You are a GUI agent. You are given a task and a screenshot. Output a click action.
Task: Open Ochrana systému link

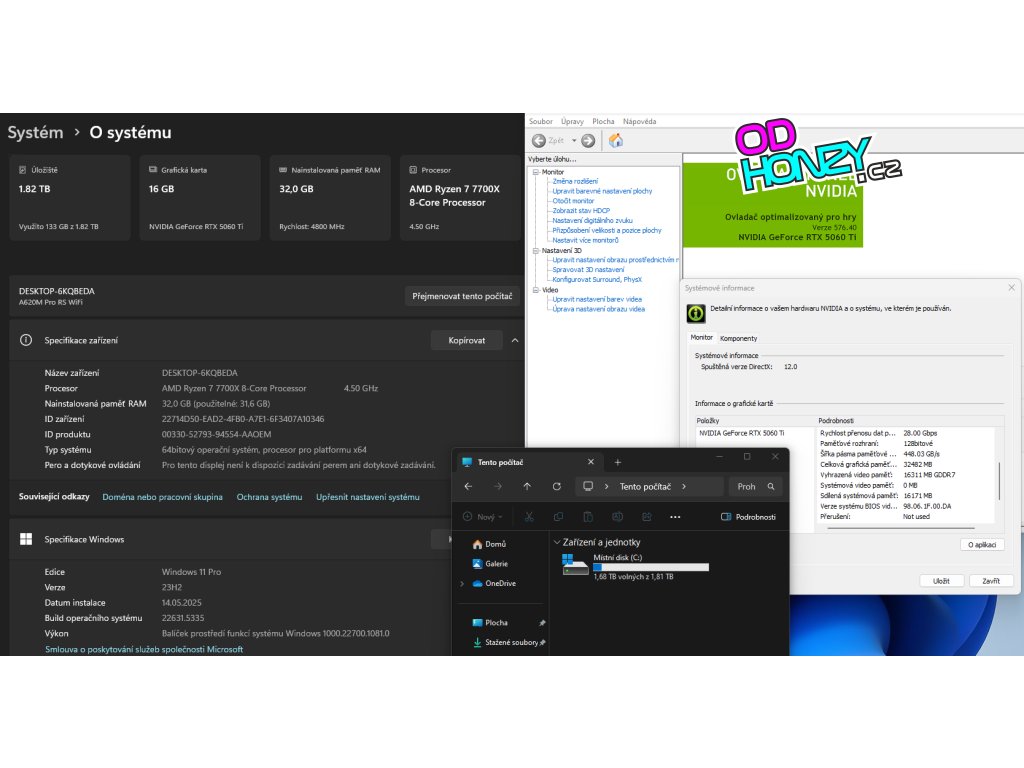click(x=269, y=497)
